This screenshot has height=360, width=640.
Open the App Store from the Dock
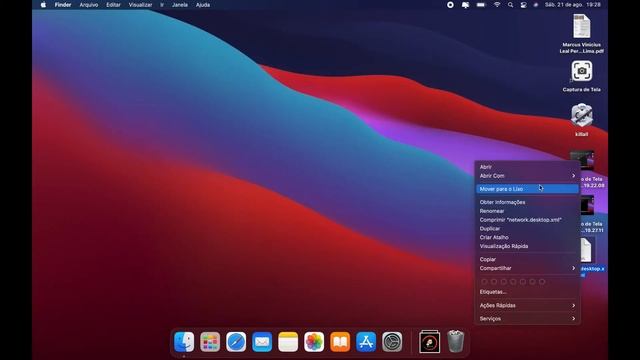coord(366,342)
